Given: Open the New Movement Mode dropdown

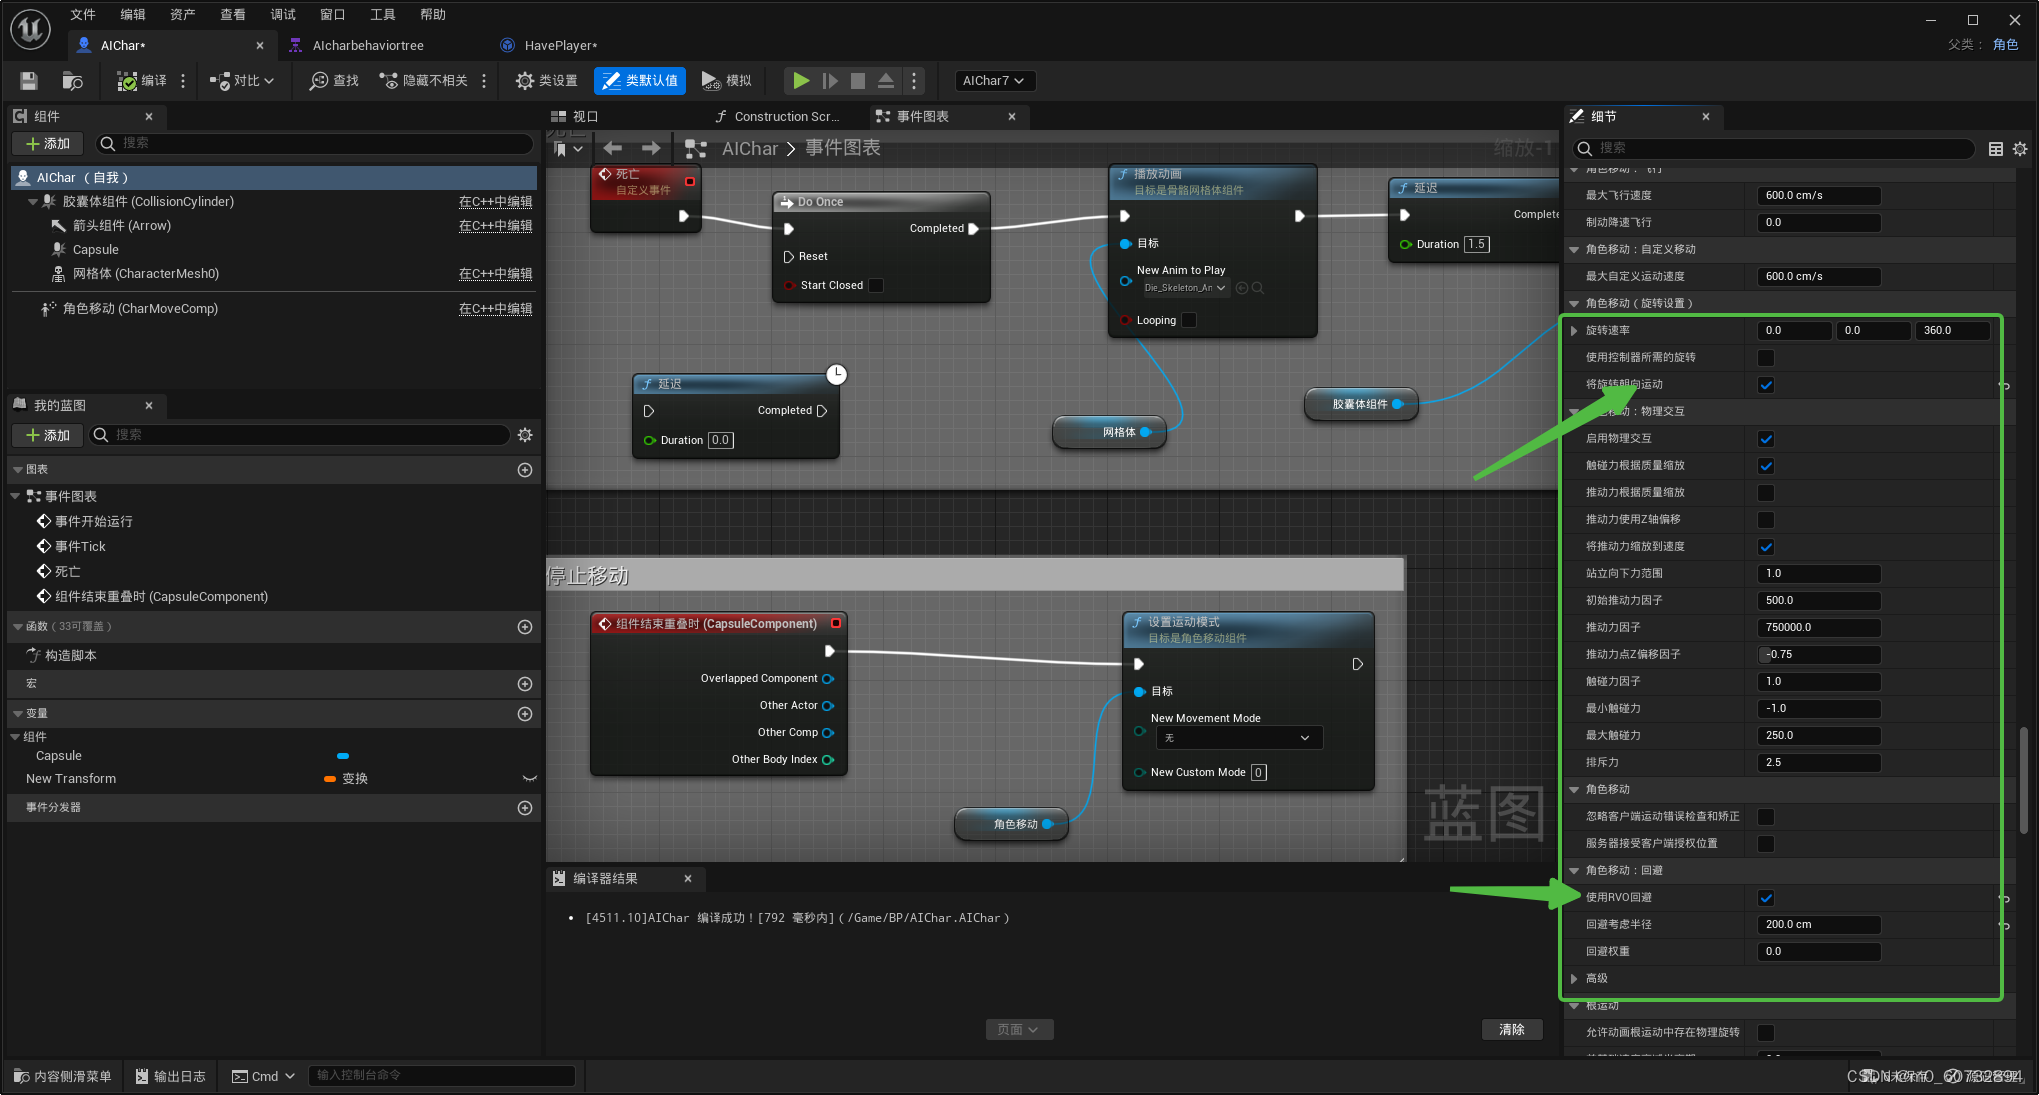Looking at the screenshot, I should [x=1239, y=738].
